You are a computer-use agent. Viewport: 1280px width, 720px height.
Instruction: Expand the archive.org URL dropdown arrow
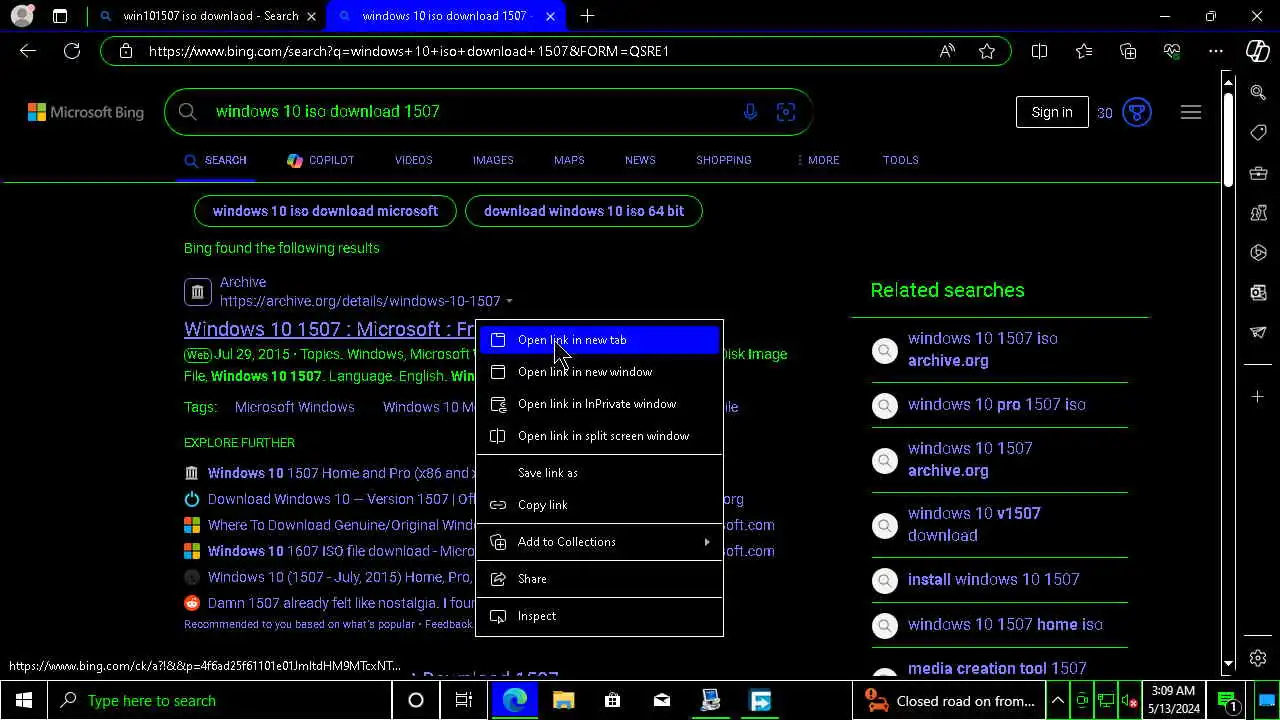pyautogui.click(x=509, y=301)
